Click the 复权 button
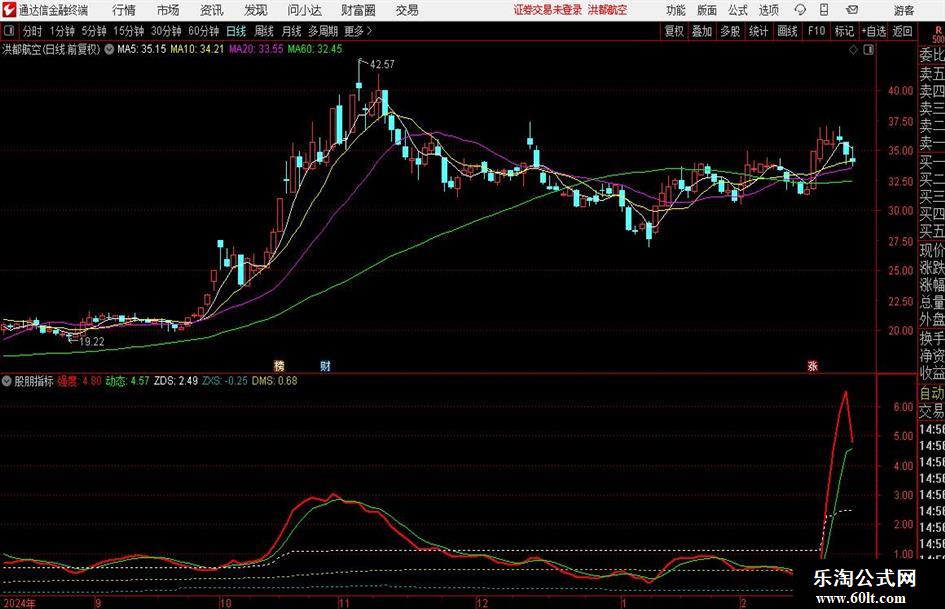 [674, 31]
